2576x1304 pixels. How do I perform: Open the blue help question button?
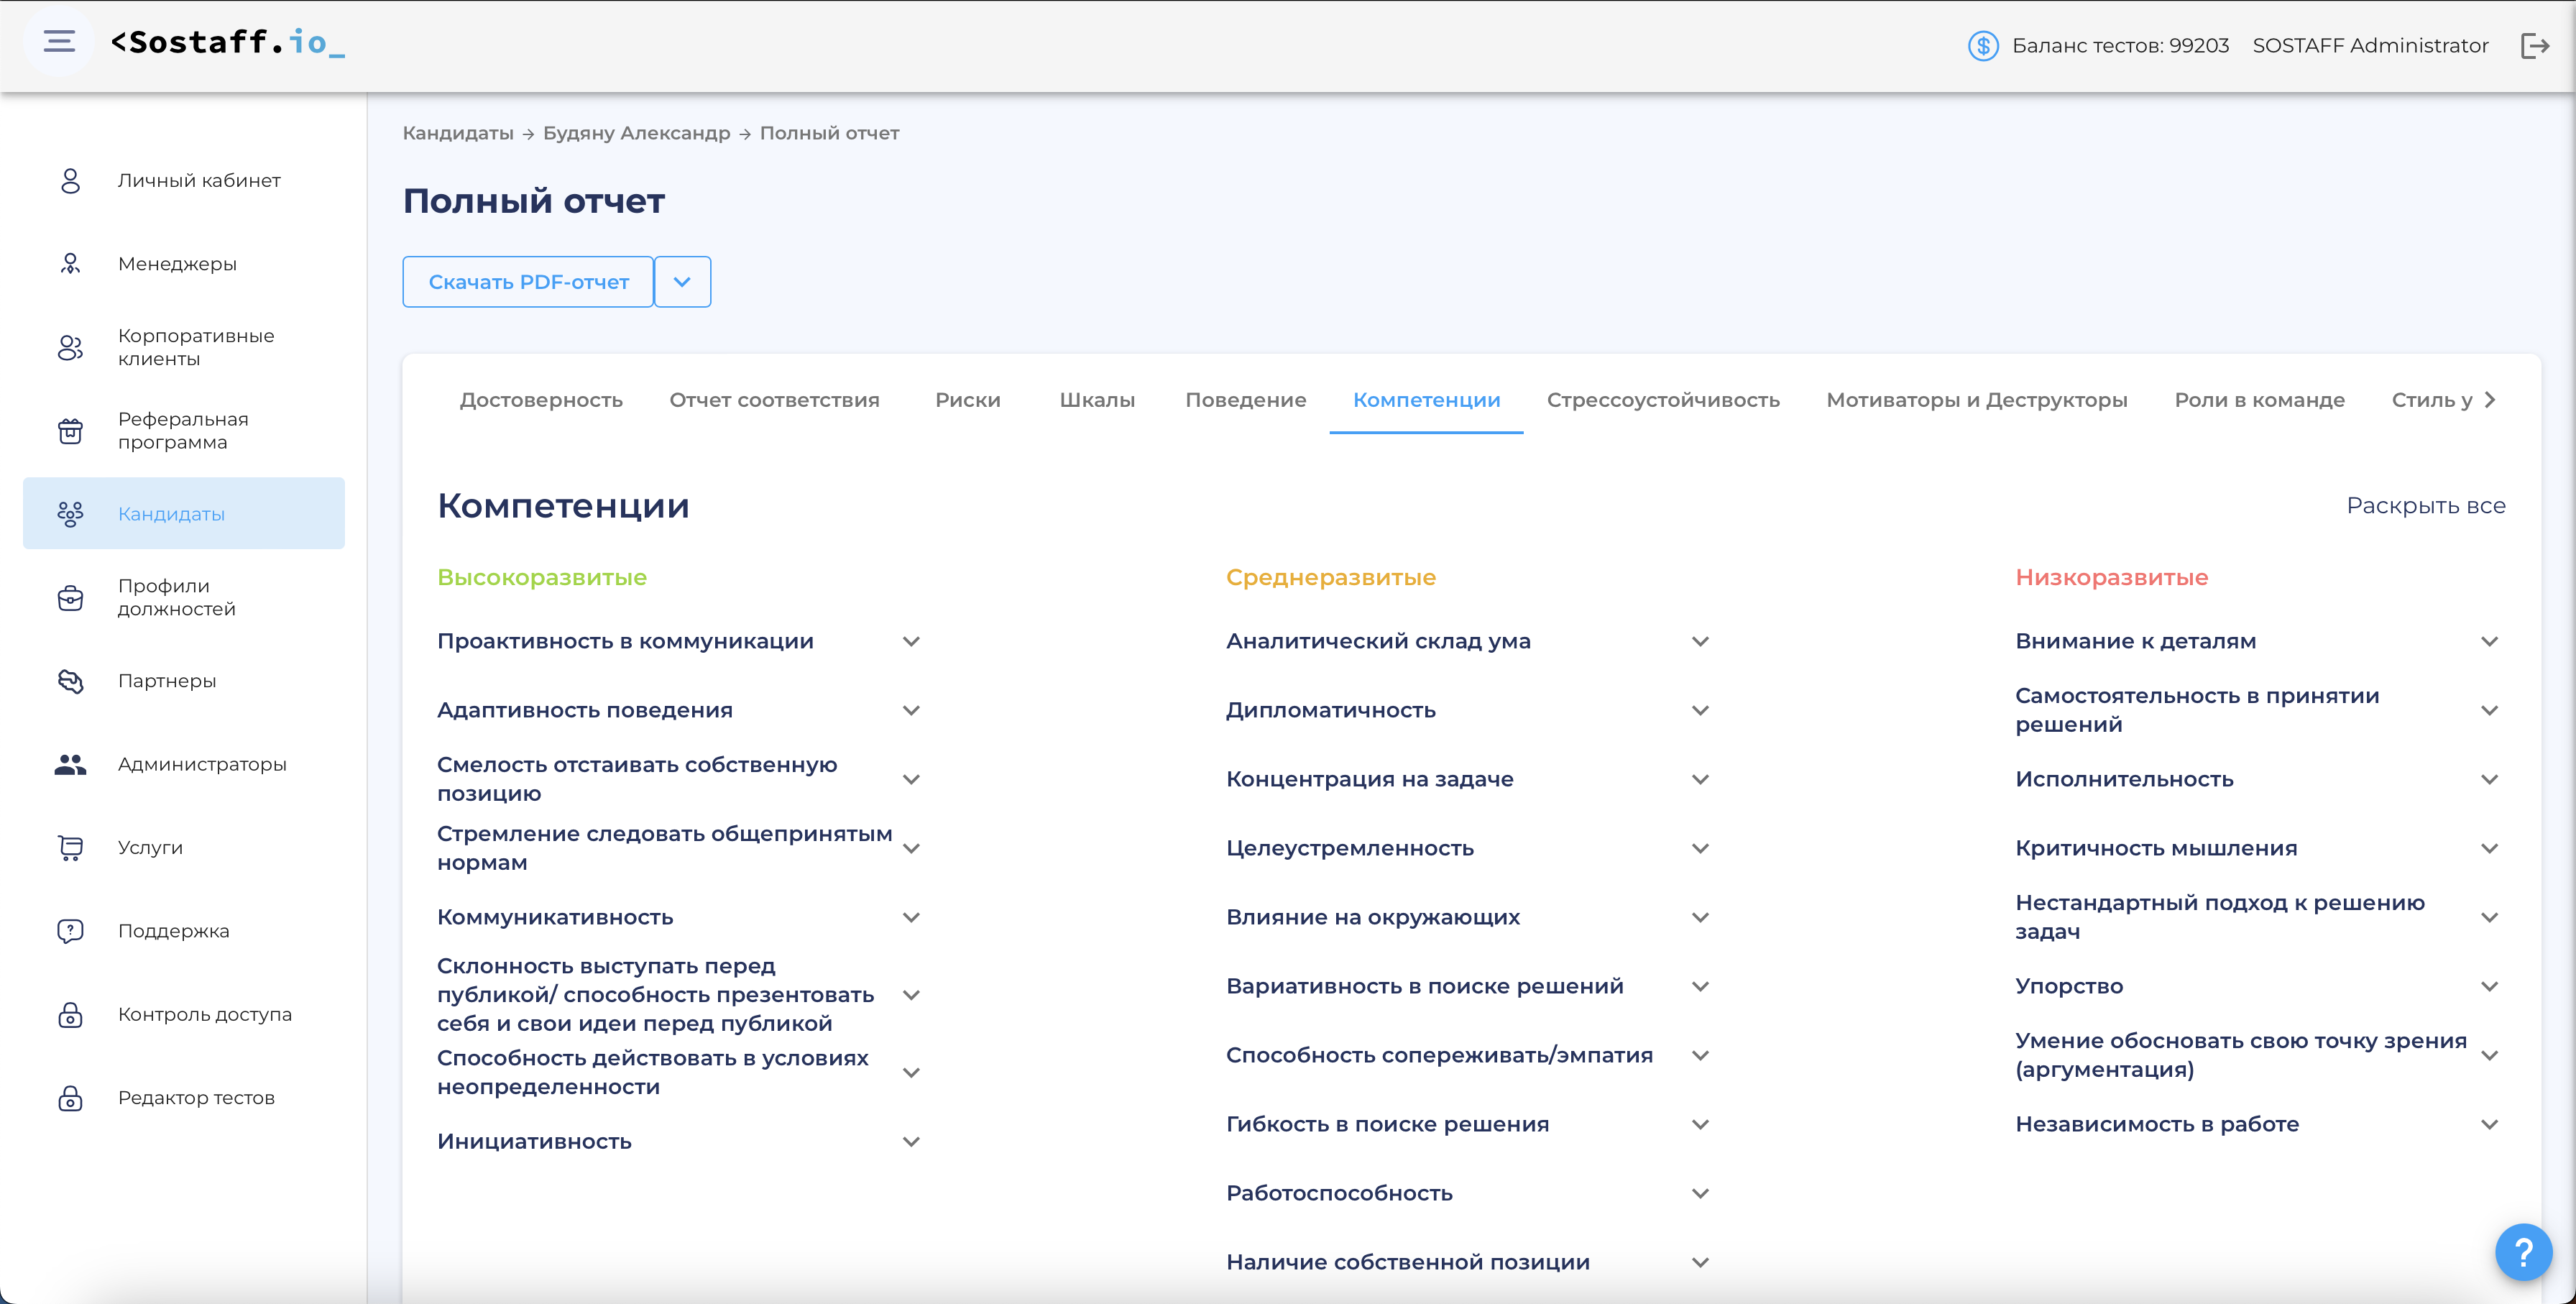2523,1251
